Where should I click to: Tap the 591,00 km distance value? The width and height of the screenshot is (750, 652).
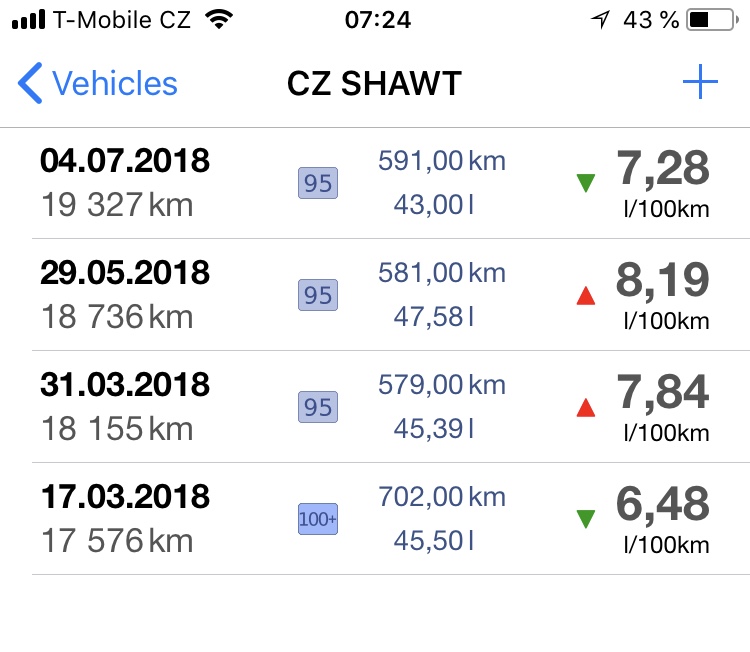pos(441,161)
